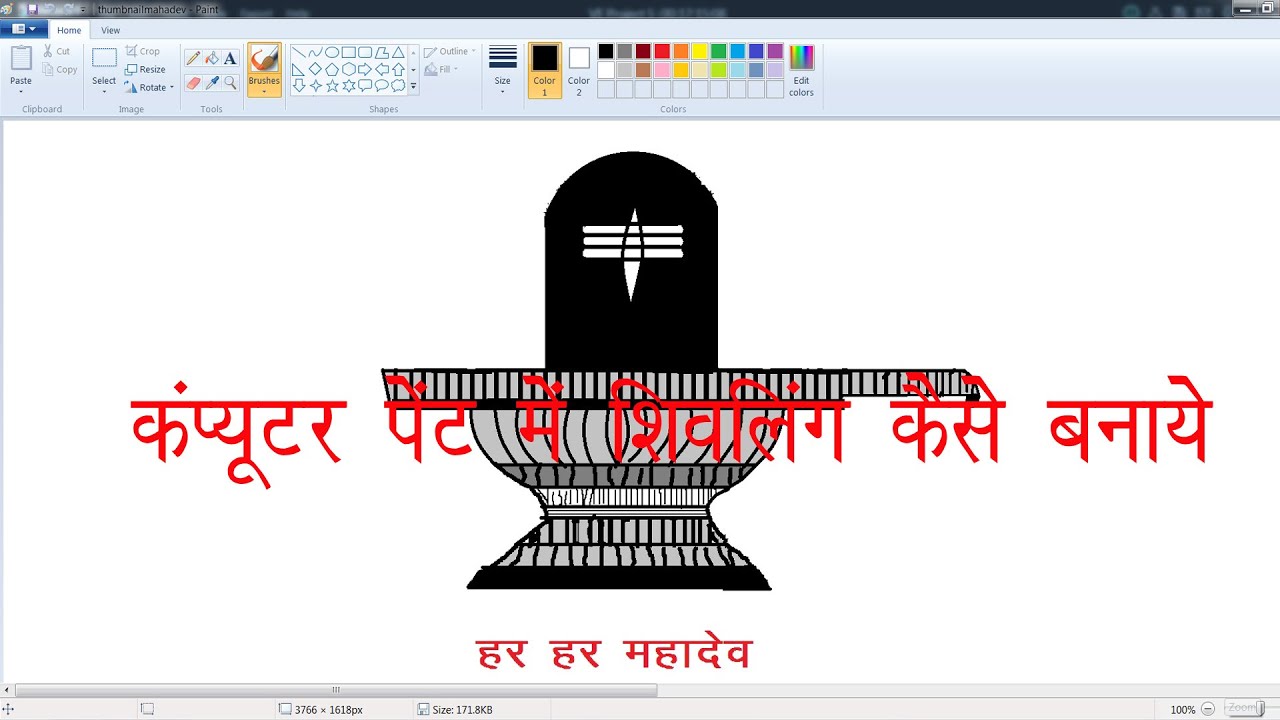Viewport: 1280px width, 720px height.
Task: Click the Resize button
Action: (x=146, y=69)
